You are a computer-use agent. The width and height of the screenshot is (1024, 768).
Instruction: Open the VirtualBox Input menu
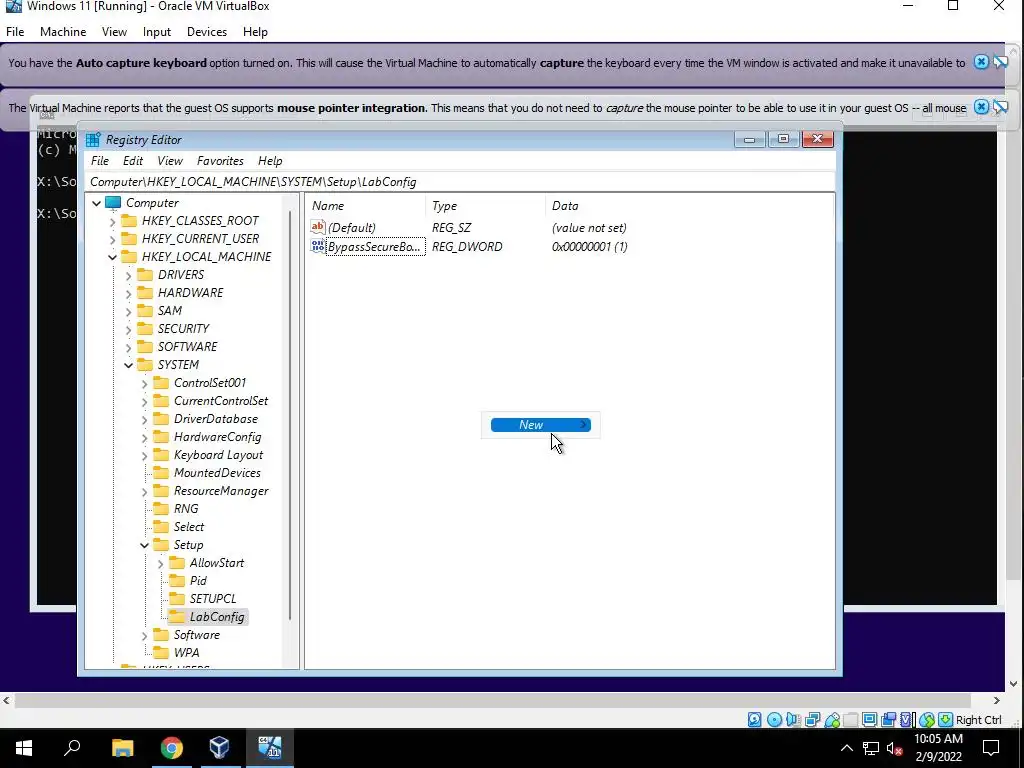(157, 31)
